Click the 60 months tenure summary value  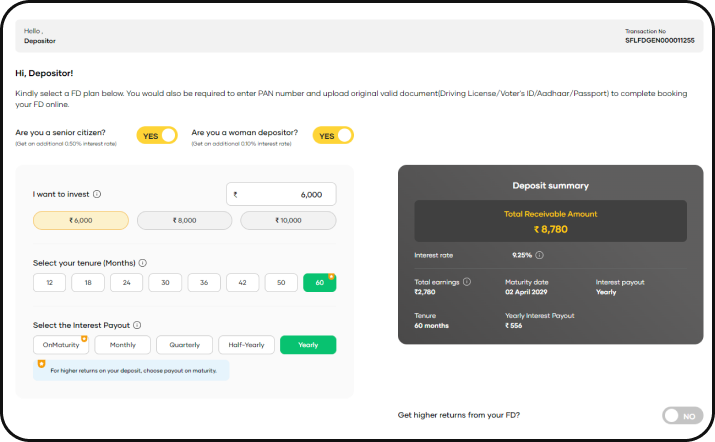(431, 326)
